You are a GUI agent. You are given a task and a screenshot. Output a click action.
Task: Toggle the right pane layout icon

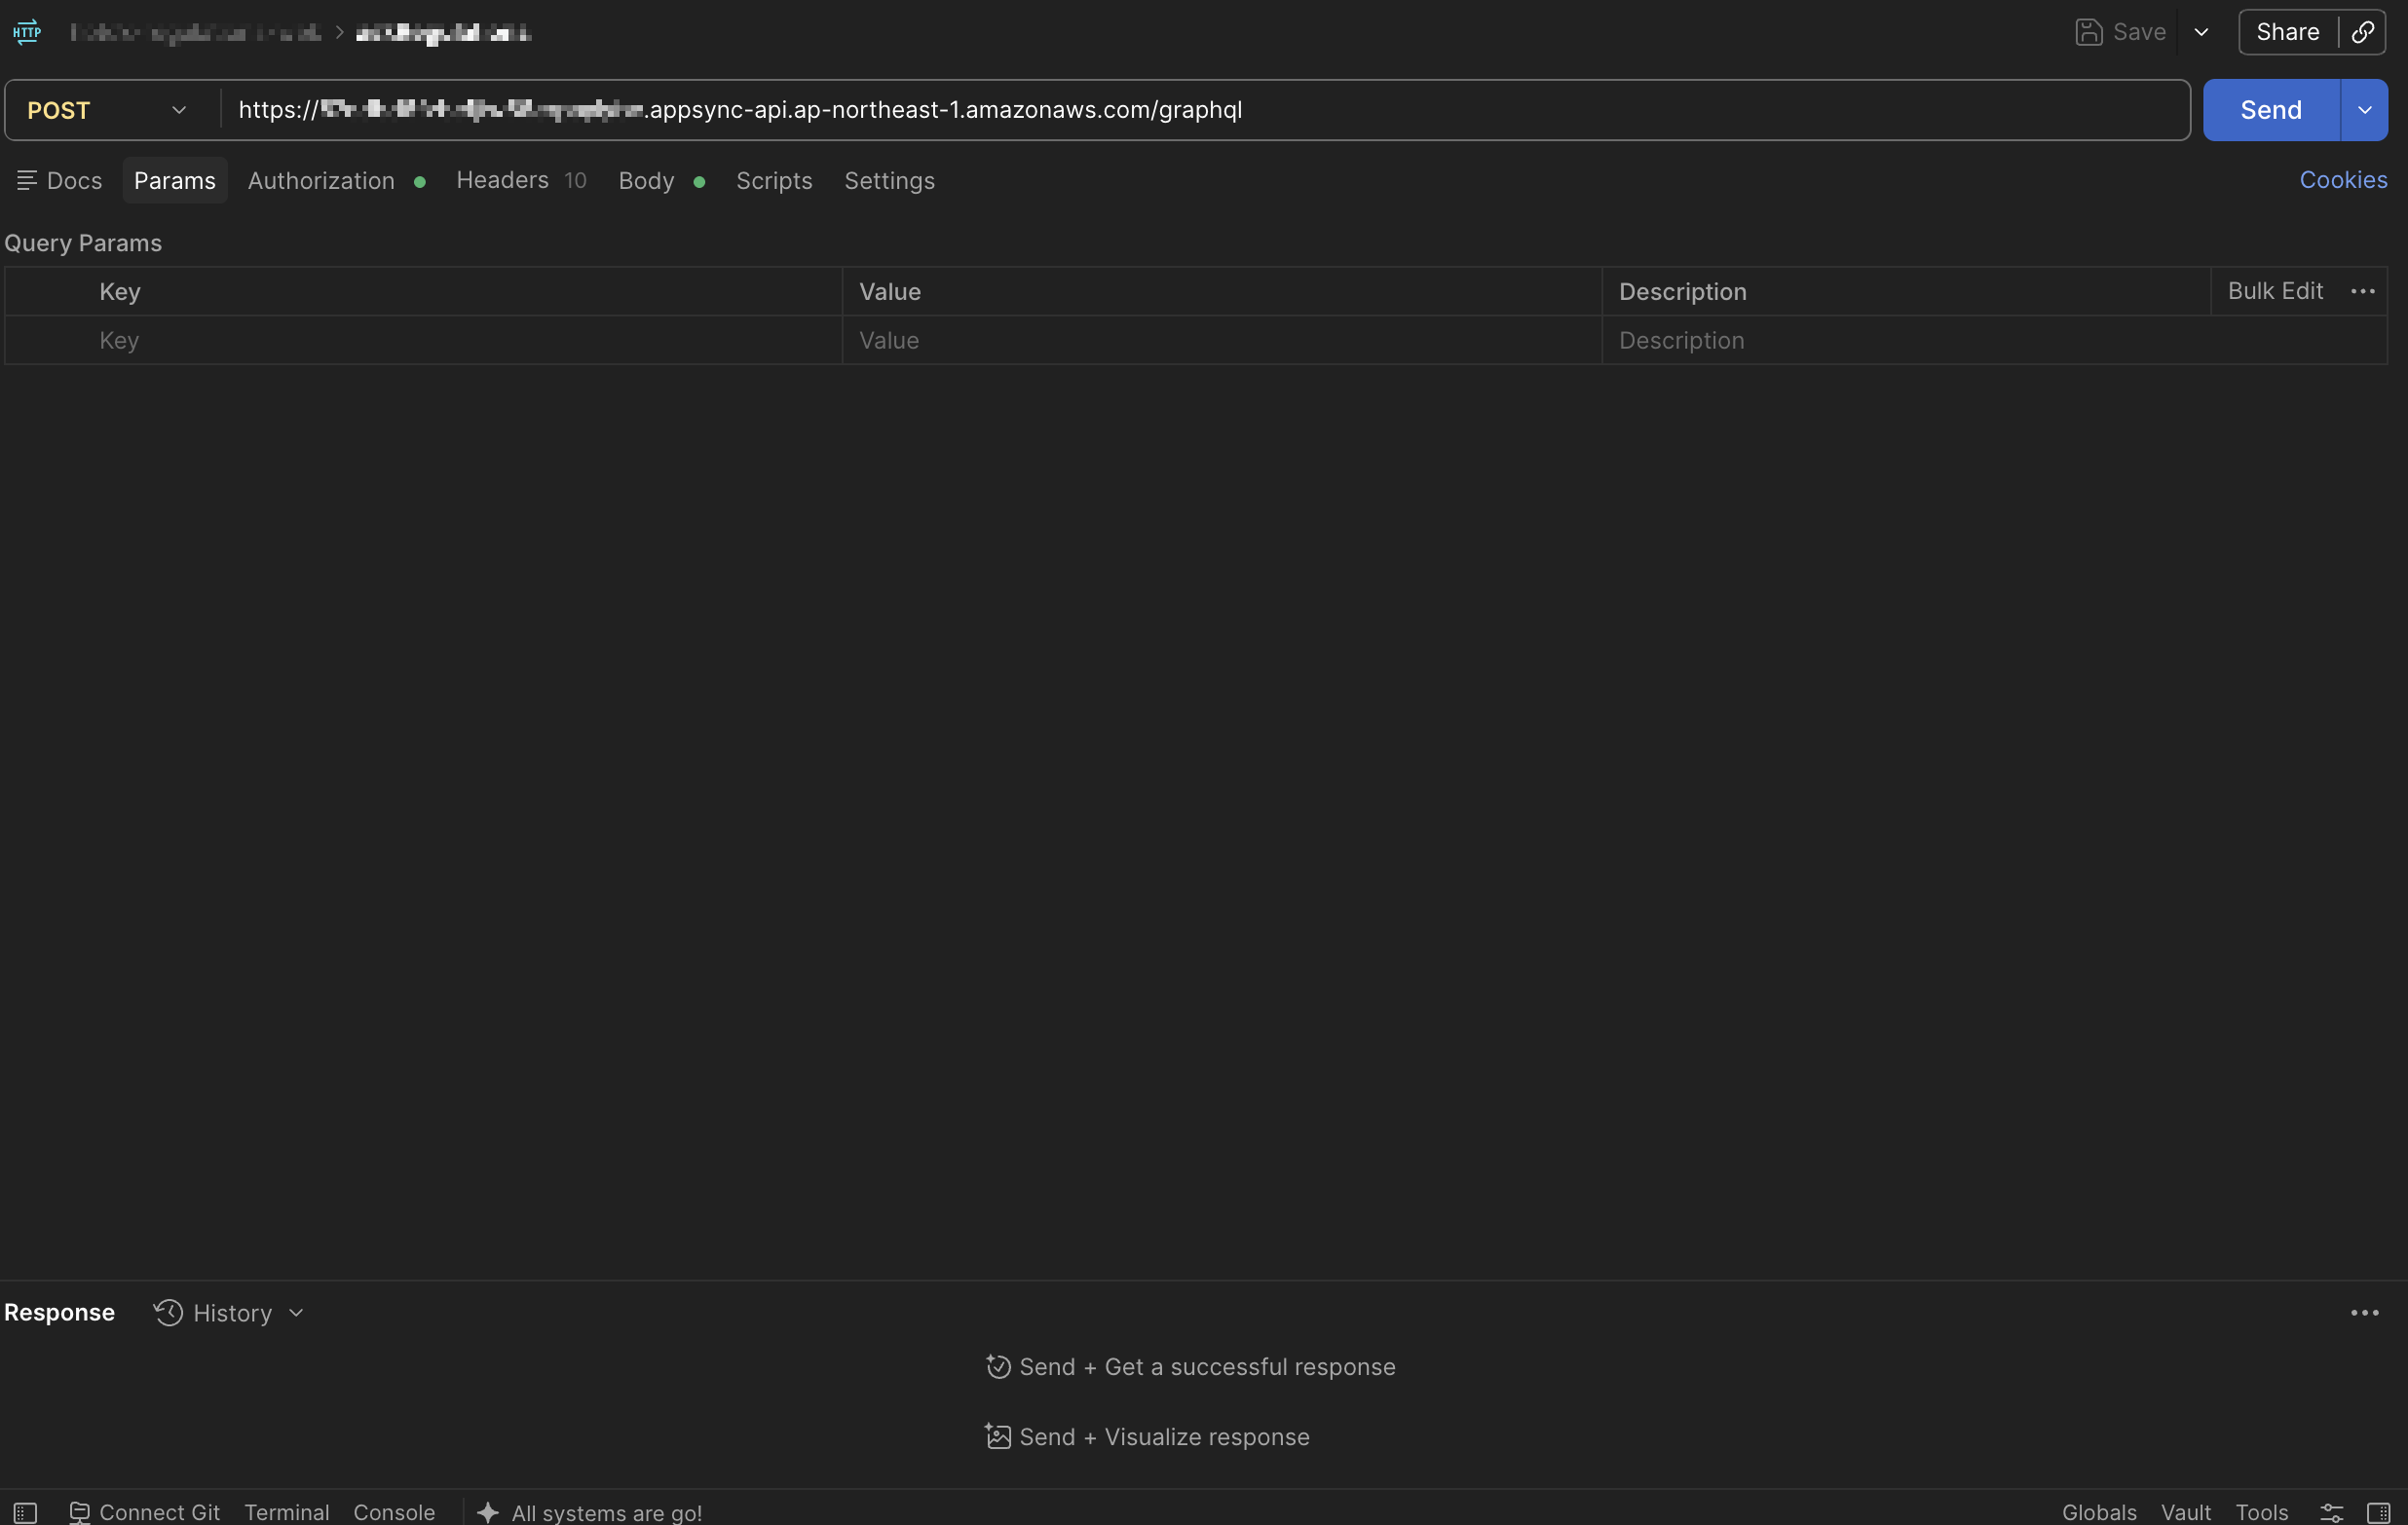[2379, 1512]
